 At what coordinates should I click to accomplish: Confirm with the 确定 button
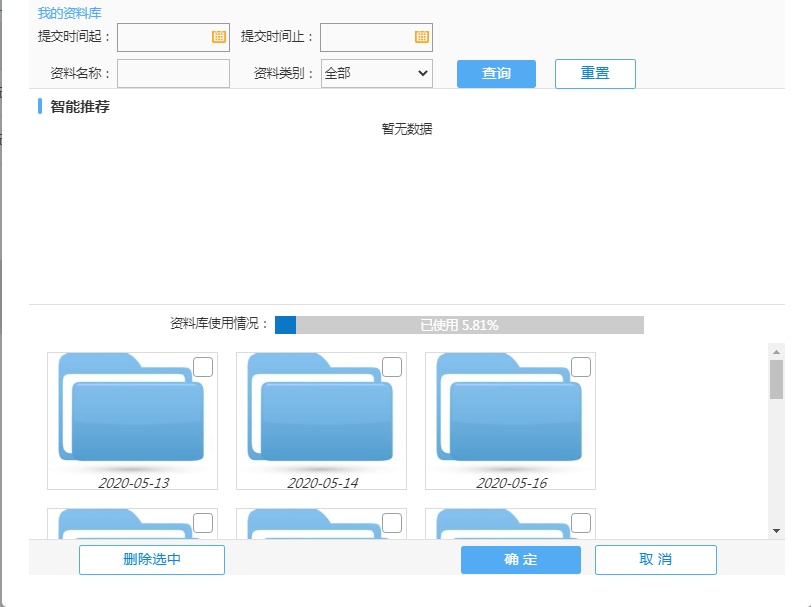(520, 560)
